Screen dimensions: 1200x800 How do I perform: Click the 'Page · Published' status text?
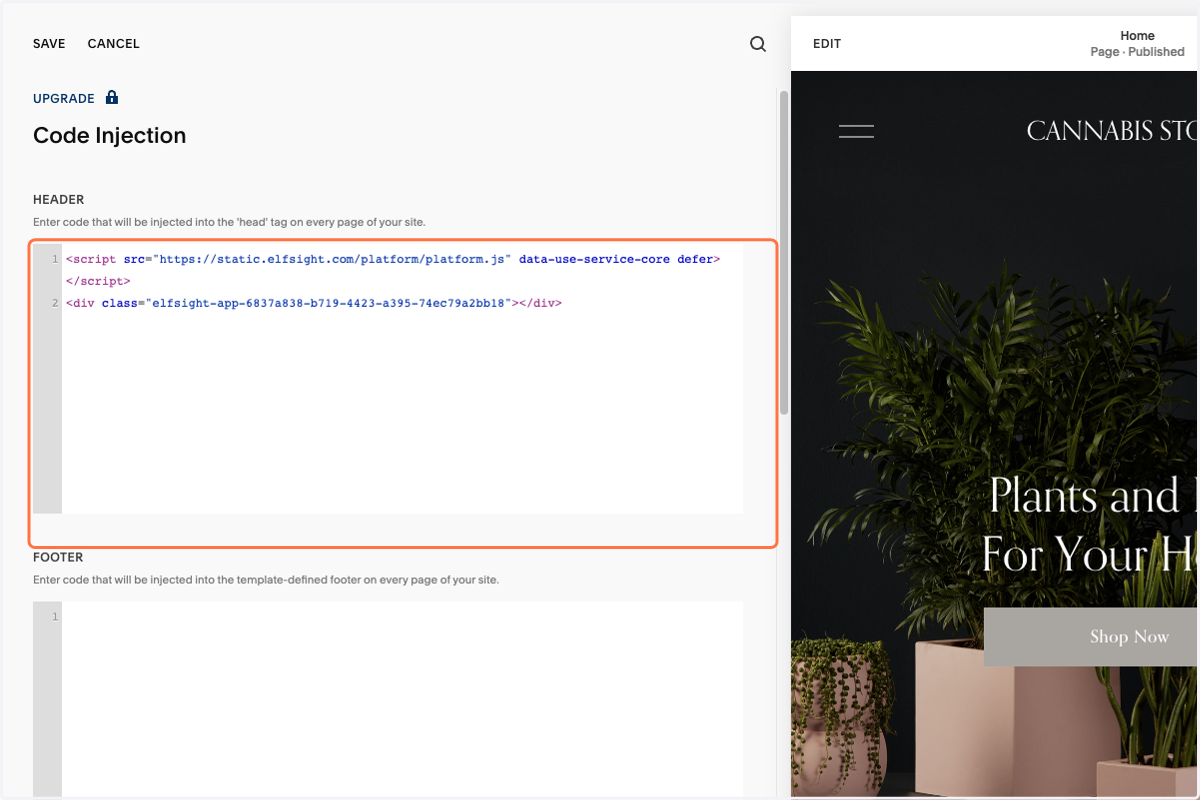click(x=1138, y=52)
